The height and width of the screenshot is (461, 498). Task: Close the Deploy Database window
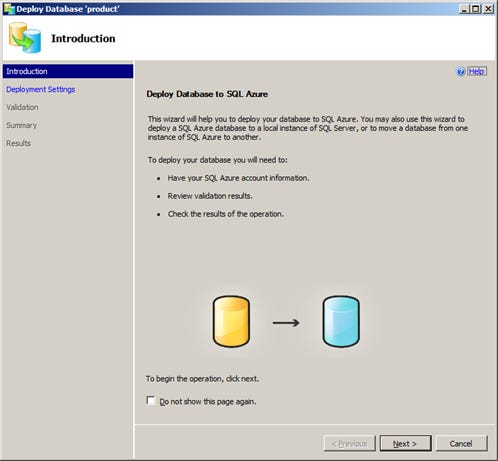[488, 9]
